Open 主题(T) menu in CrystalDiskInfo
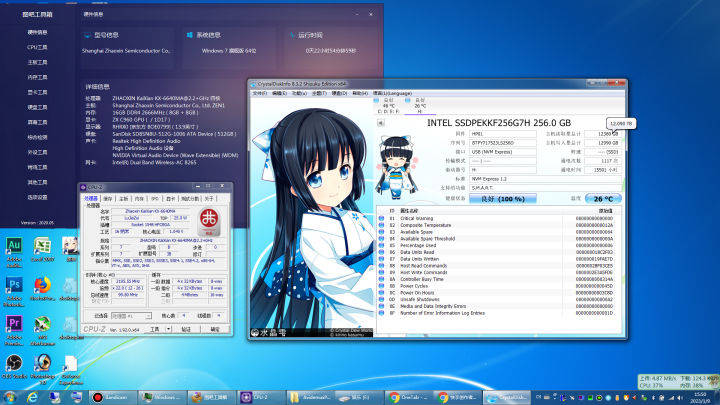Image resolution: width=720 pixels, height=405 pixels. pyautogui.click(x=319, y=93)
